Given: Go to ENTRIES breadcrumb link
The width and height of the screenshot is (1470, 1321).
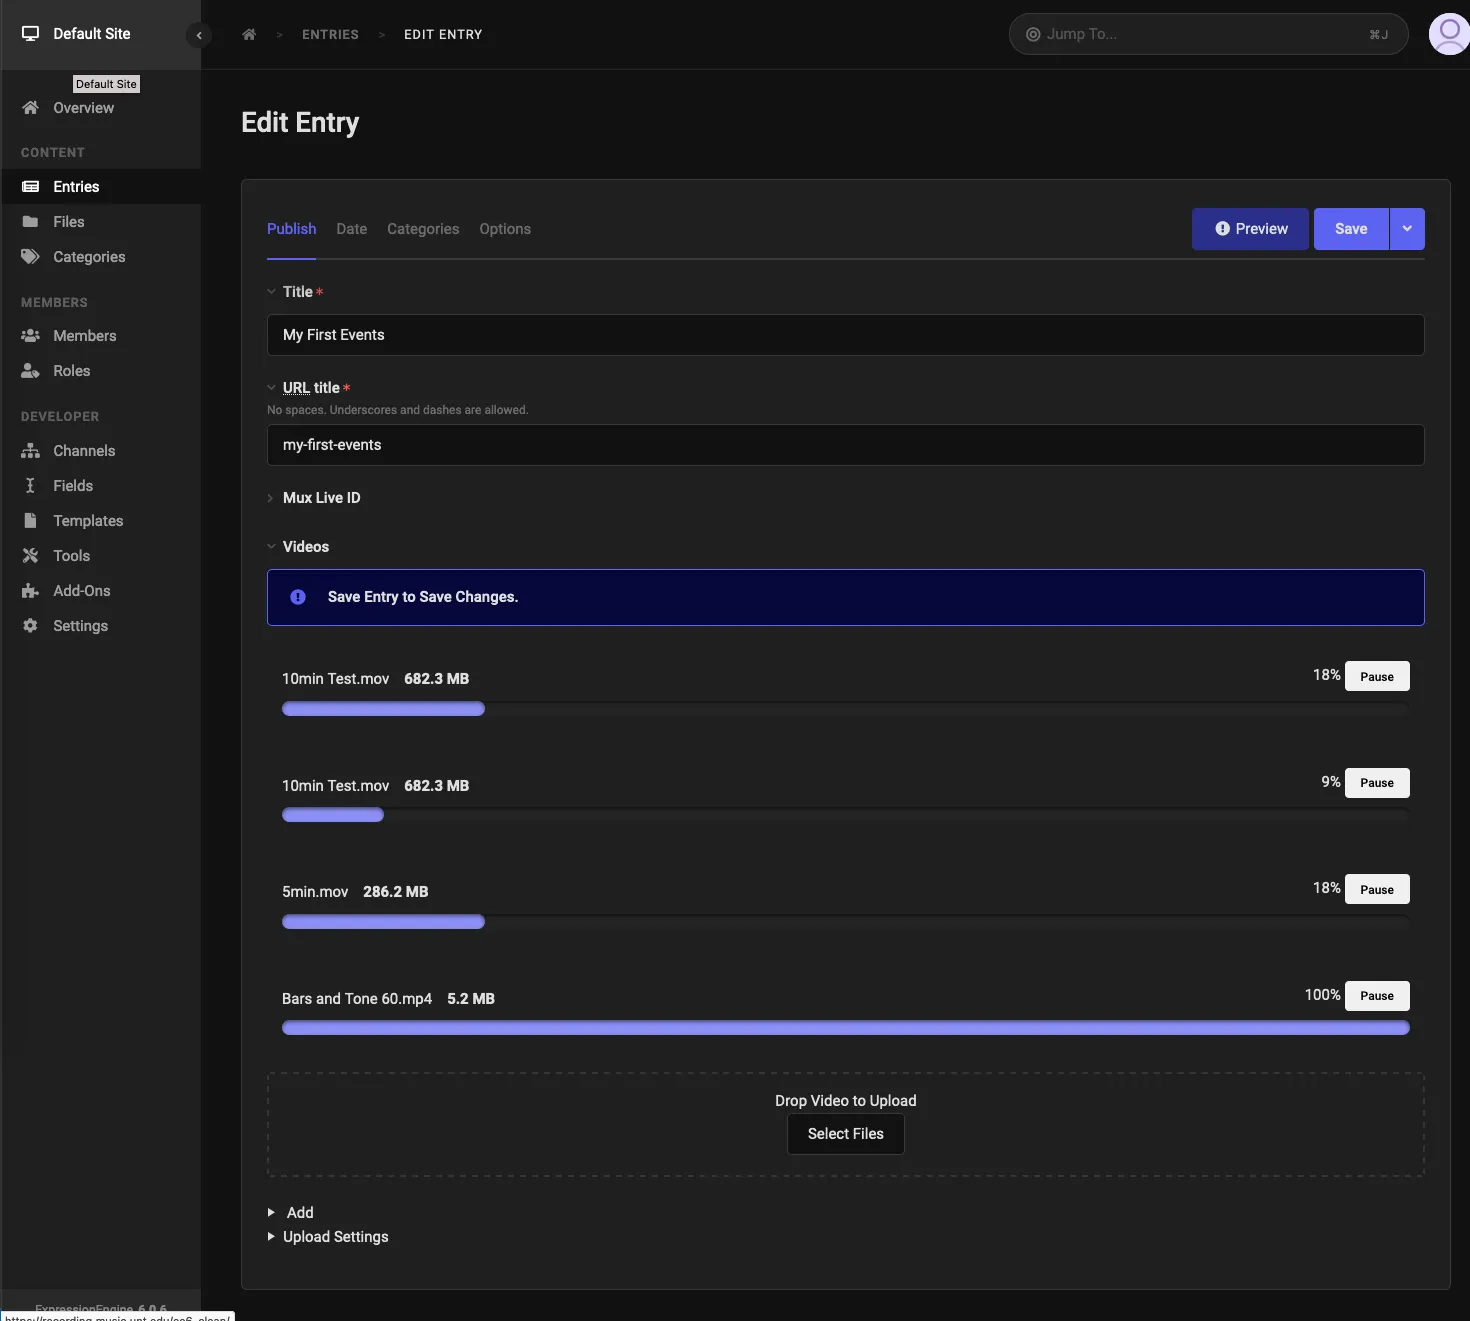Looking at the screenshot, I should pos(330,35).
